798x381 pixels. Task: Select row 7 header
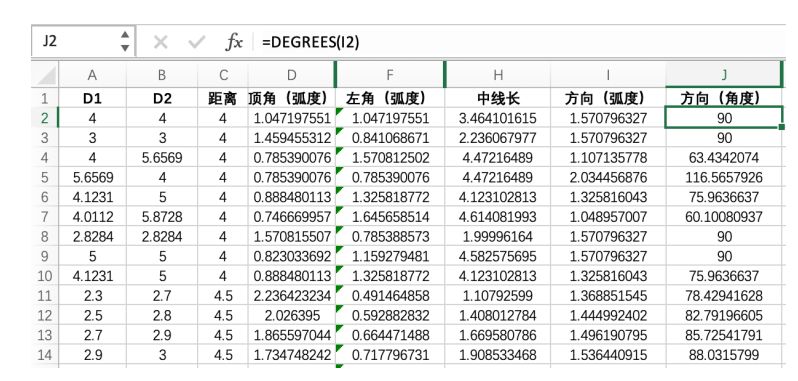pyautogui.click(x=45, y=217)
